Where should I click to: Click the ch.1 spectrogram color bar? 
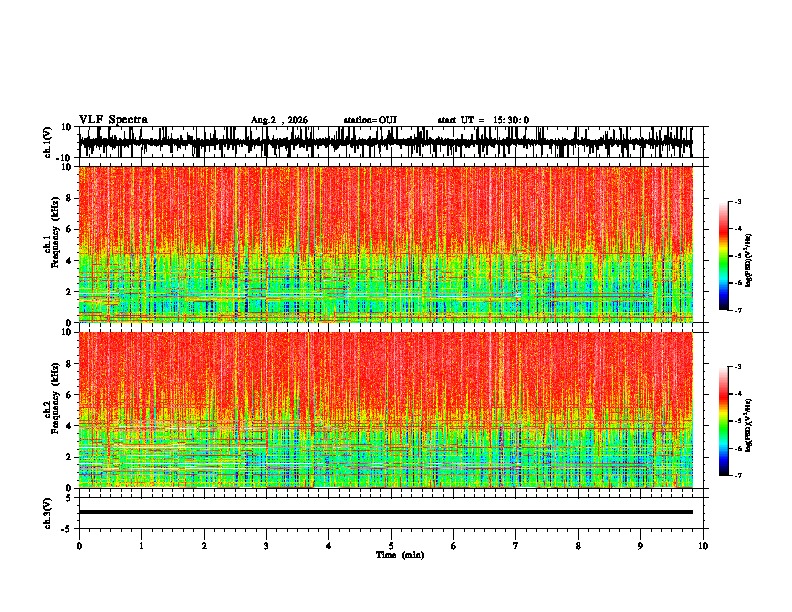click(724, 256)
